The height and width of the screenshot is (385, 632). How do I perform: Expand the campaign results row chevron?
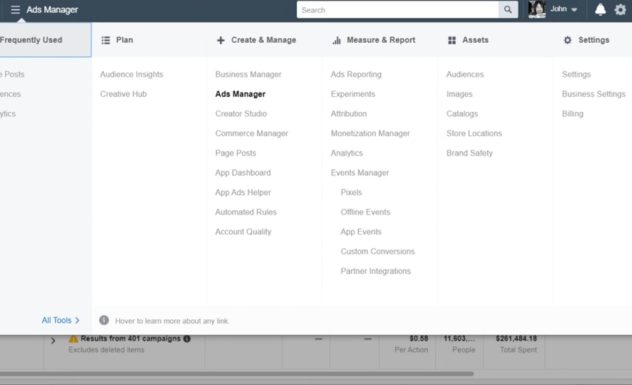coord(53,341)
